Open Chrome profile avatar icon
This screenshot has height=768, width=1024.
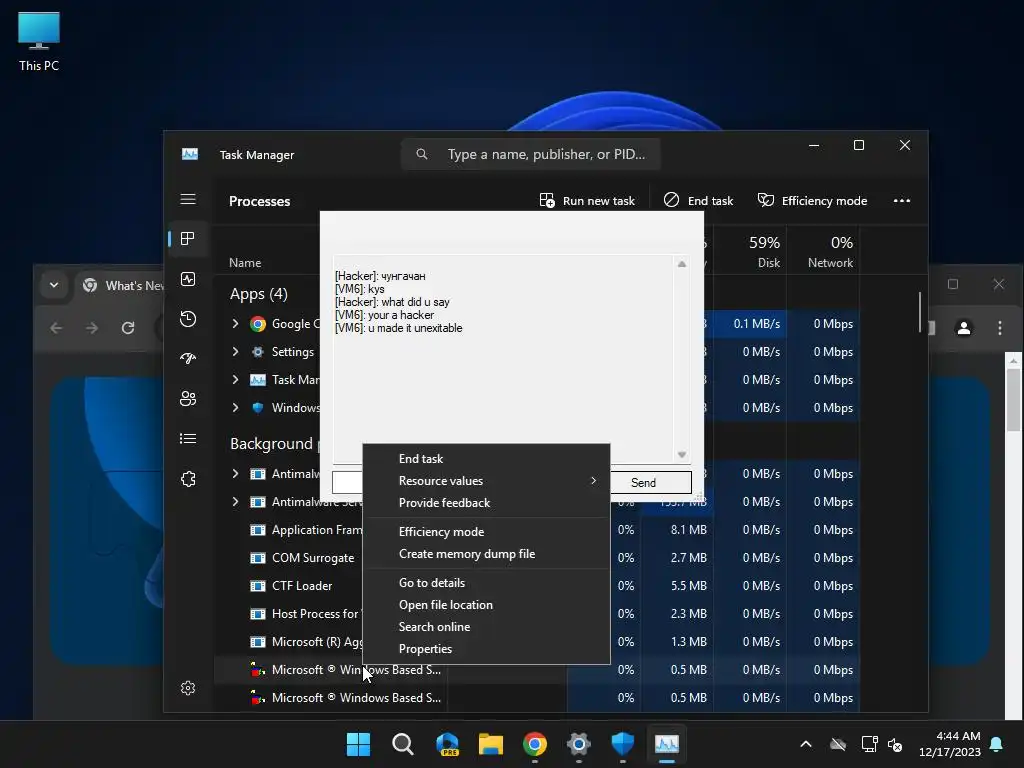(964, 328)
